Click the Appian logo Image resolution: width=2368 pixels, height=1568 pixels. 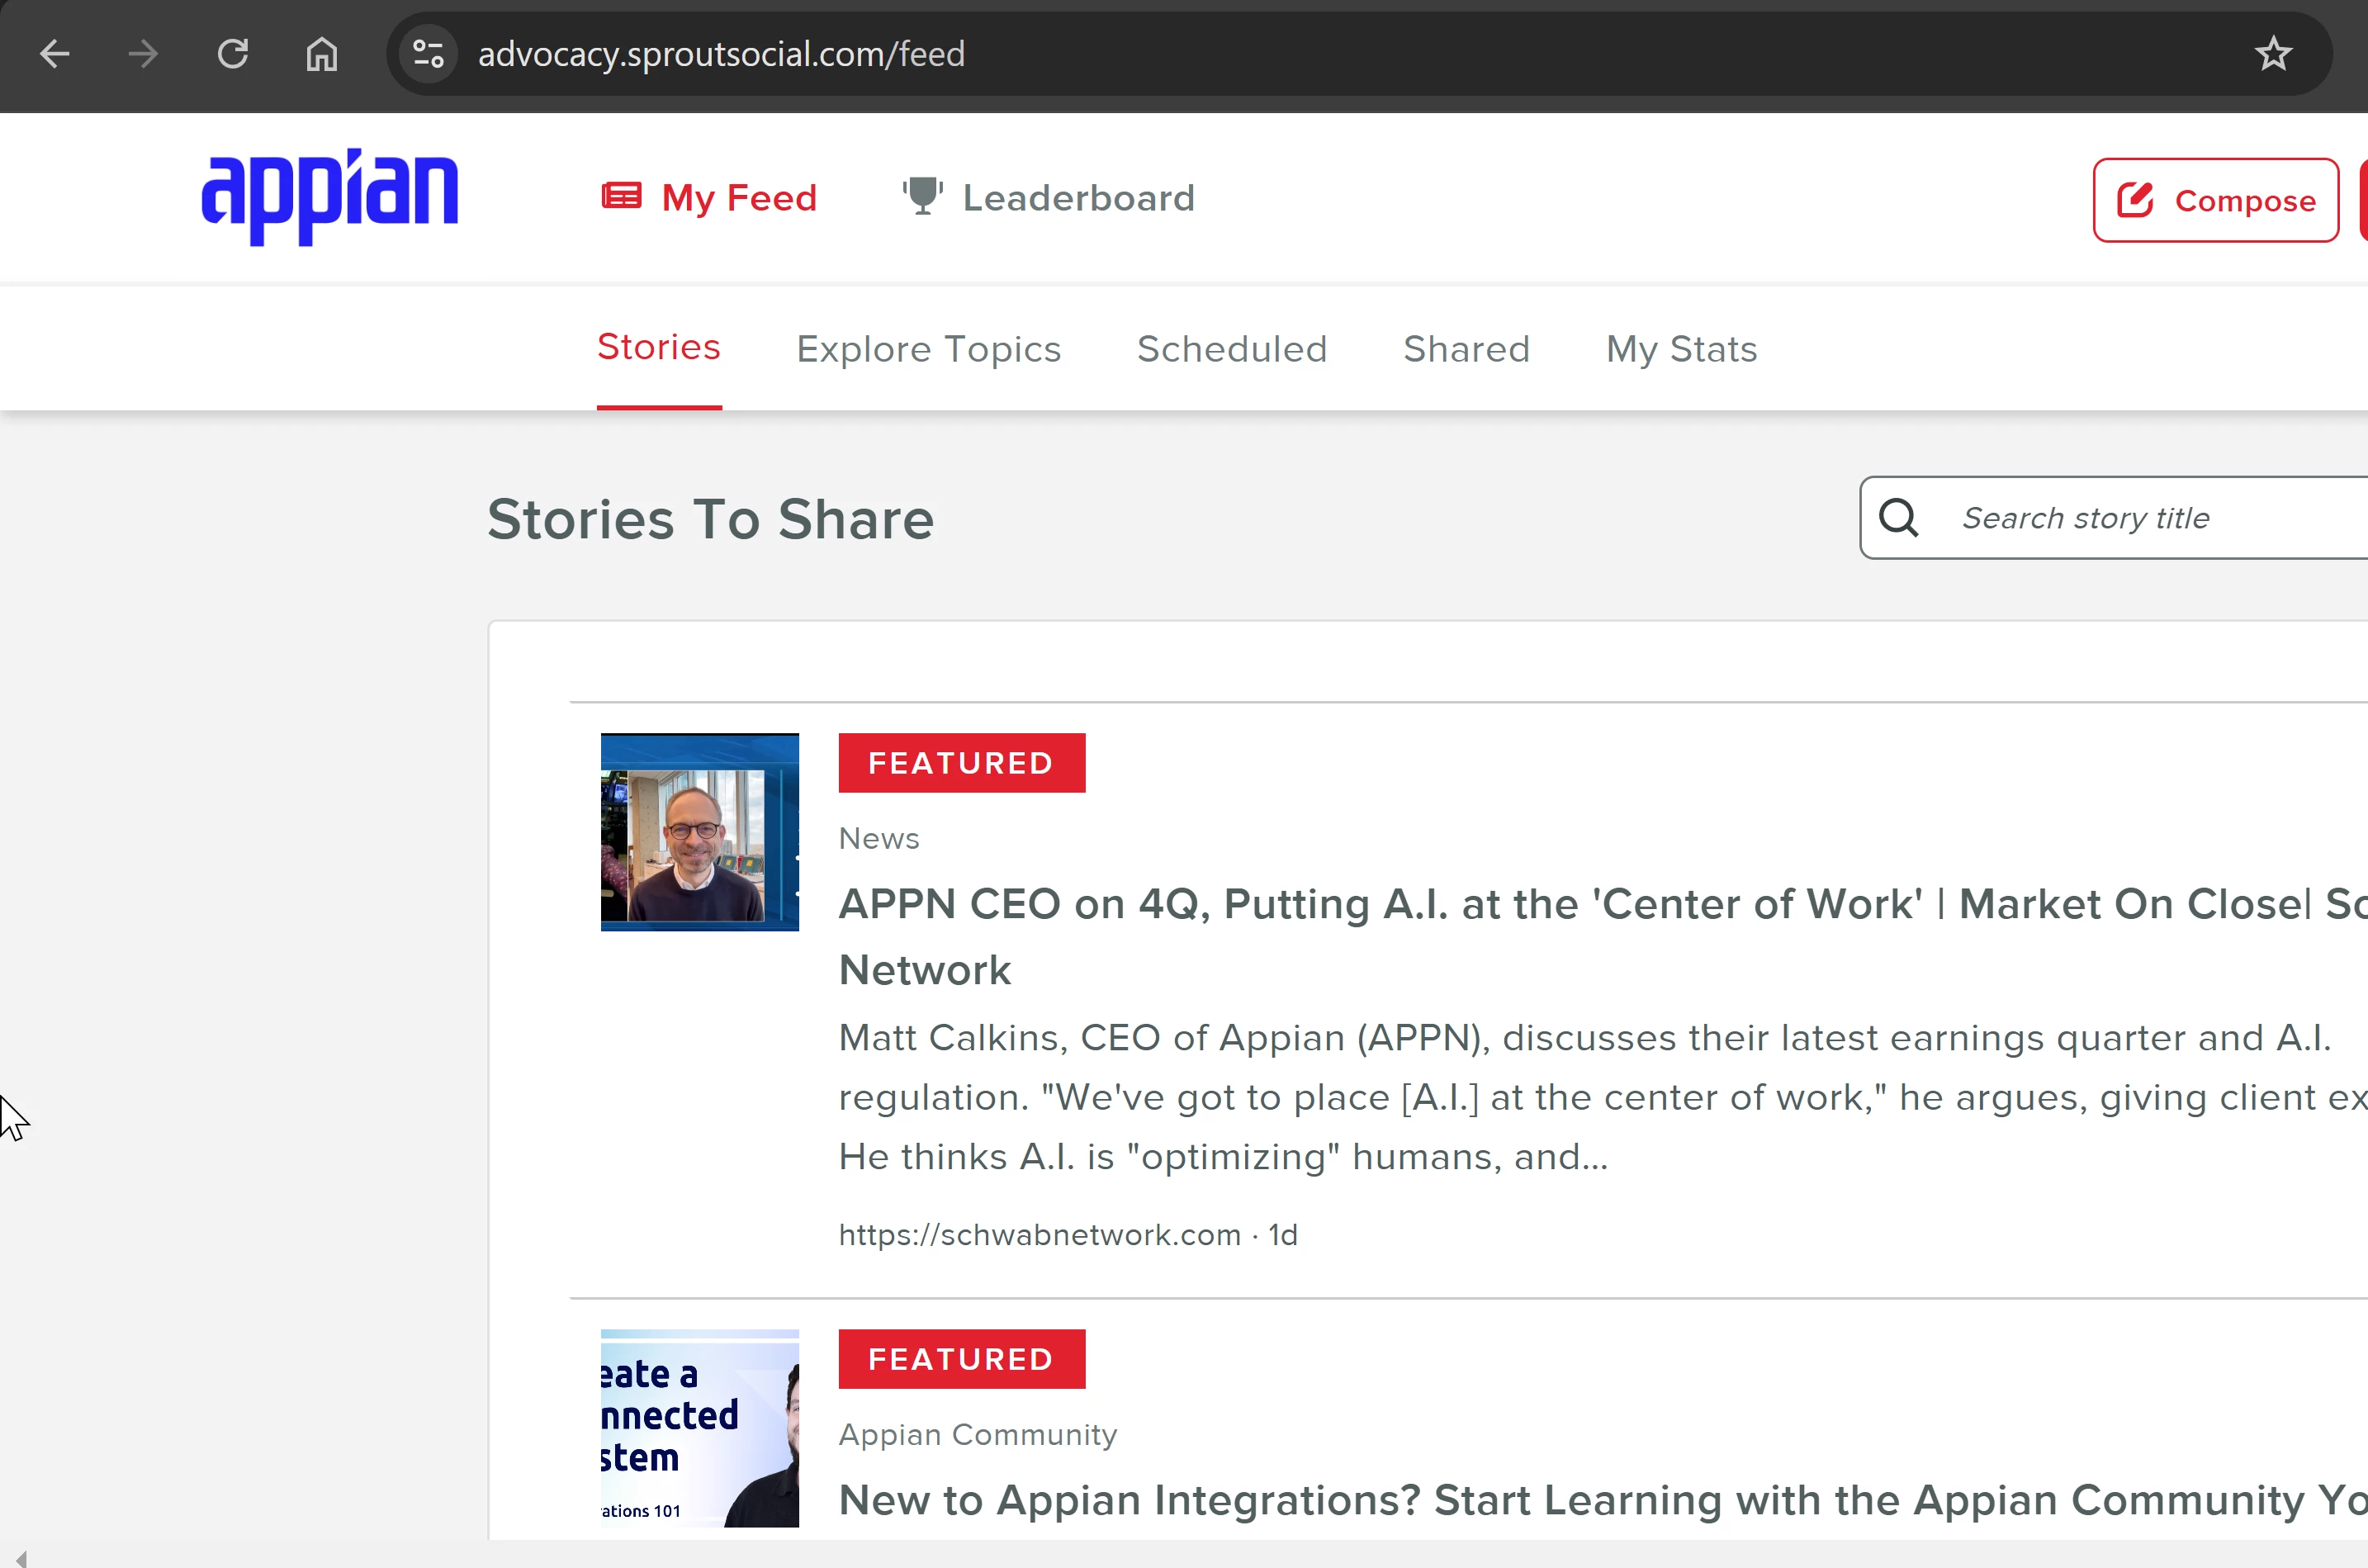point(330,197)
